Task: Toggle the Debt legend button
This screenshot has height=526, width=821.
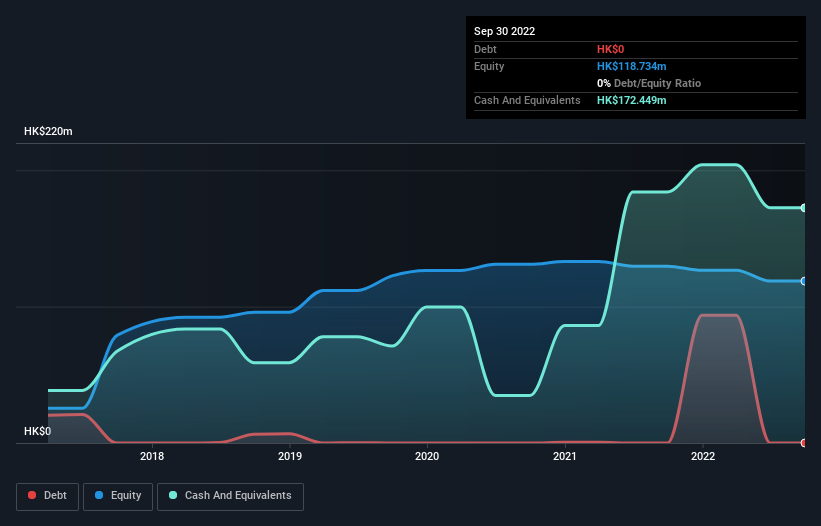Action: (x=48, y=496)
